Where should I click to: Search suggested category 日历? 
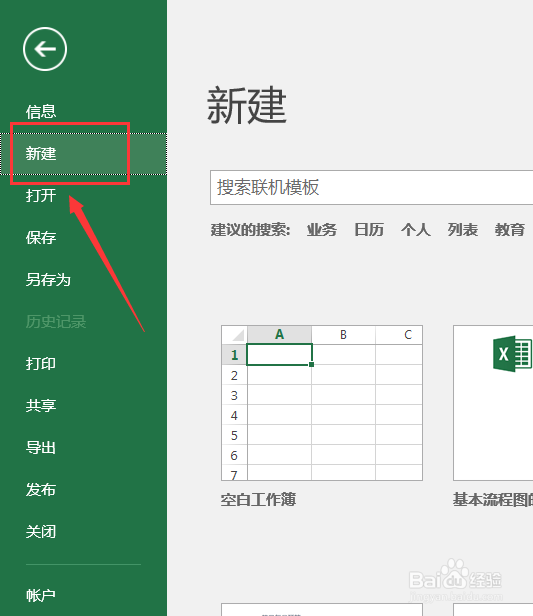click(369, 230)
